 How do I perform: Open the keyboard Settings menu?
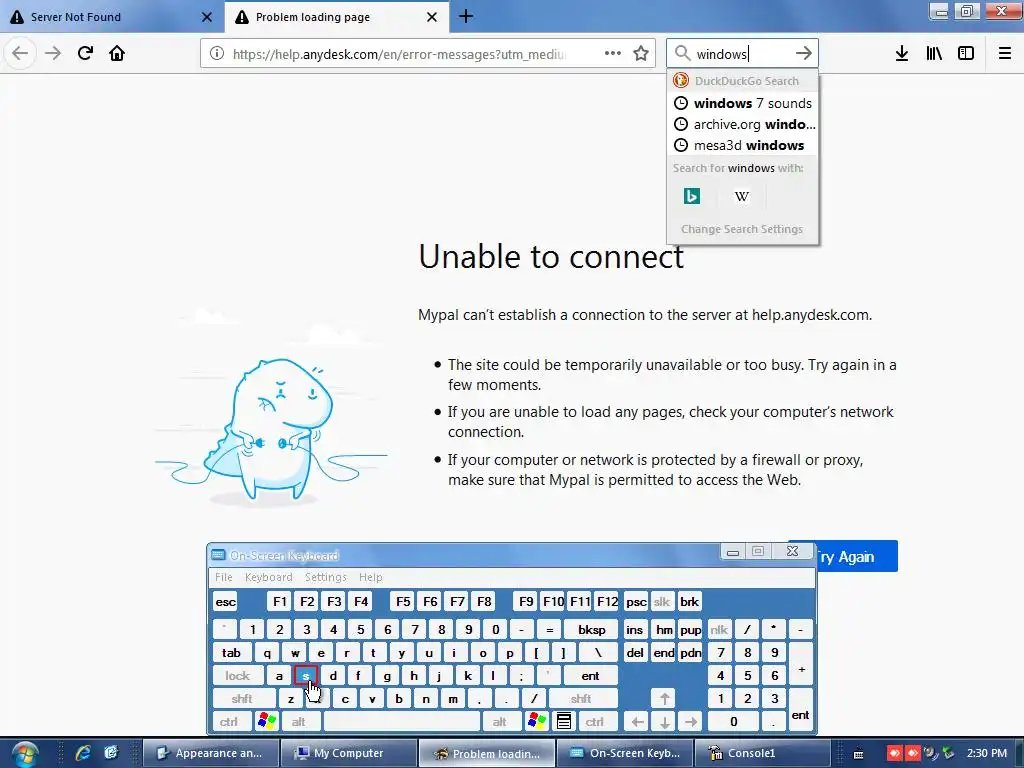(325, 577)
